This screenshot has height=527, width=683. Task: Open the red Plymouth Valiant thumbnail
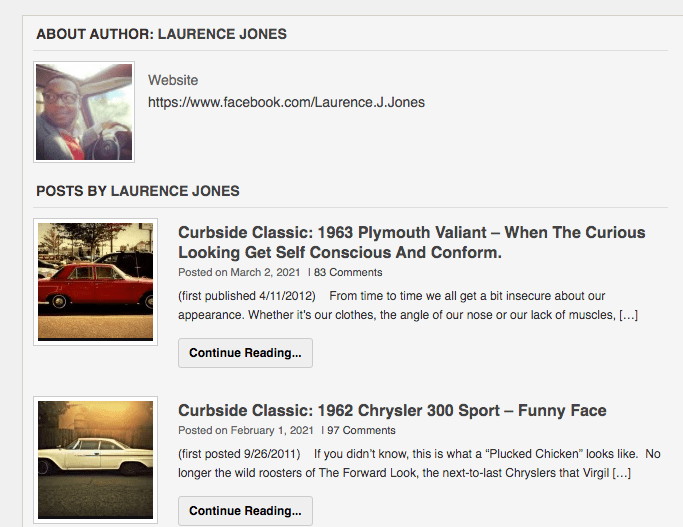tap(95, 282)
